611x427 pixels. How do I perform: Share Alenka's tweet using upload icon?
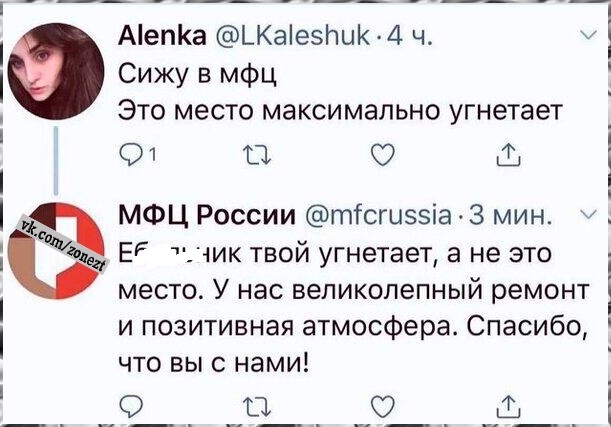pyautogui.click(x=509, y=155)
